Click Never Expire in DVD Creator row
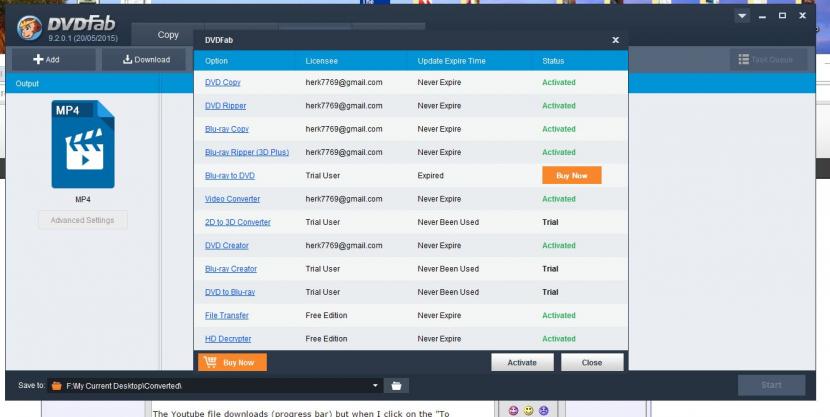This screenshot has width=830, height=417. coord(439,246)
